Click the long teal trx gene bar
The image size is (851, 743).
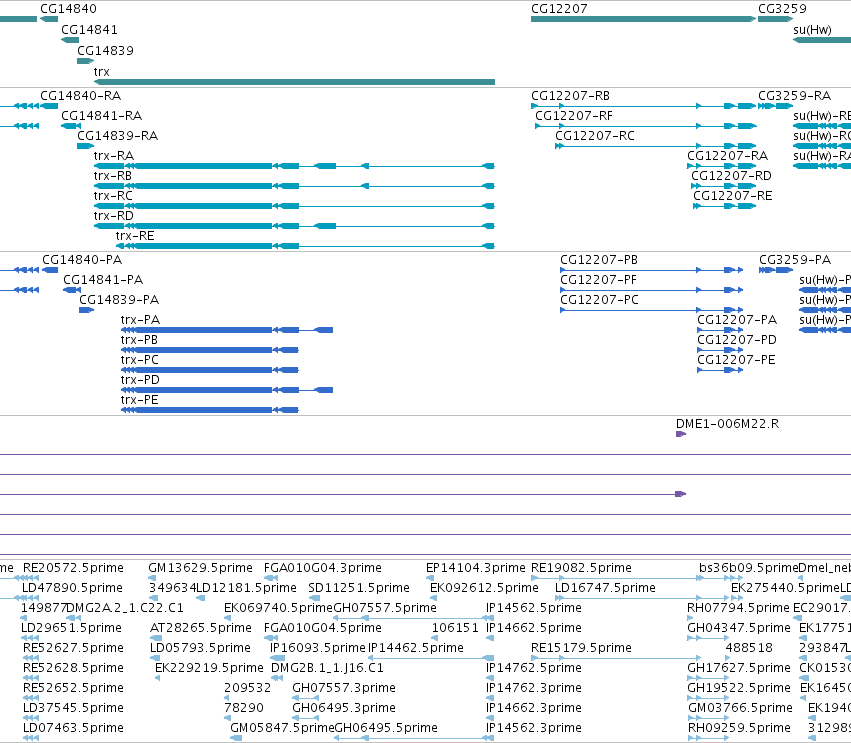pos(294,82)
